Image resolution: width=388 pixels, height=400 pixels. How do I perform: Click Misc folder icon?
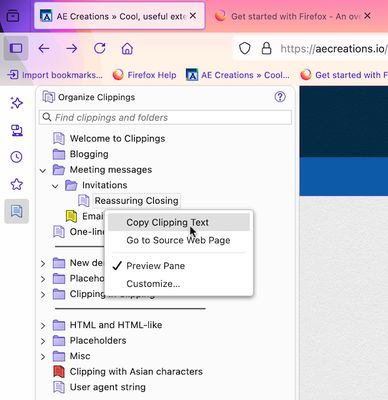pyautogui.click(x=59, y=356)
